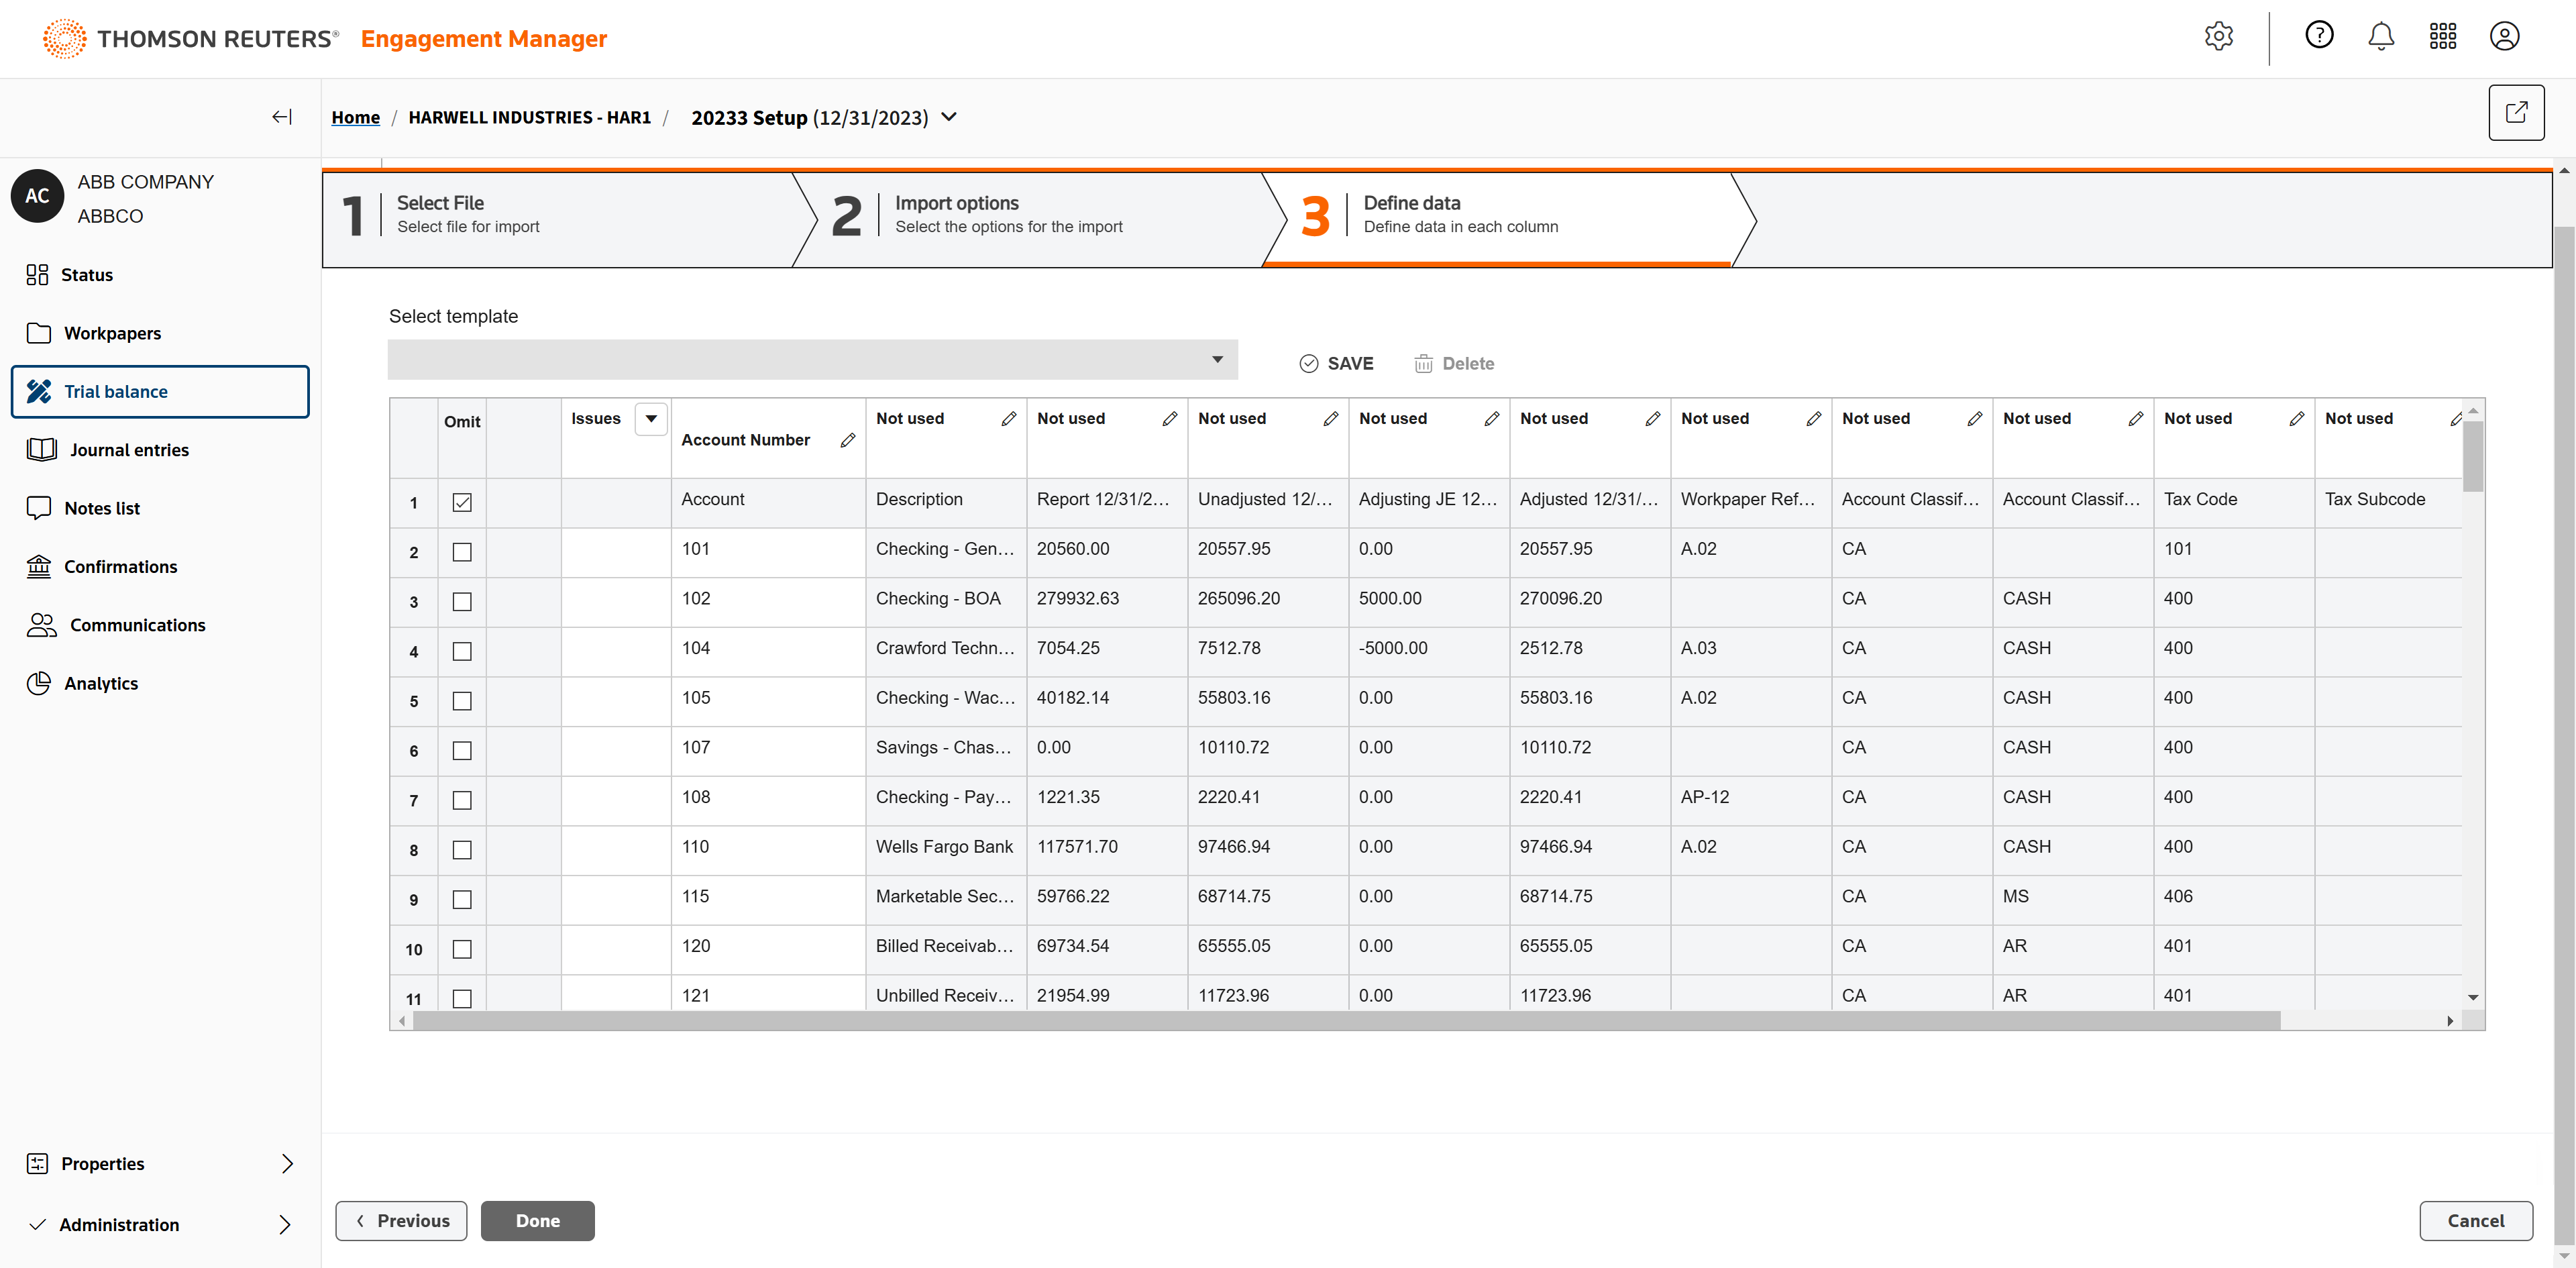The height and width of the screenshot is (1268, 2576).
Task: Check the Omit checkbox for account 102
Action: click(x=462, y=601)
